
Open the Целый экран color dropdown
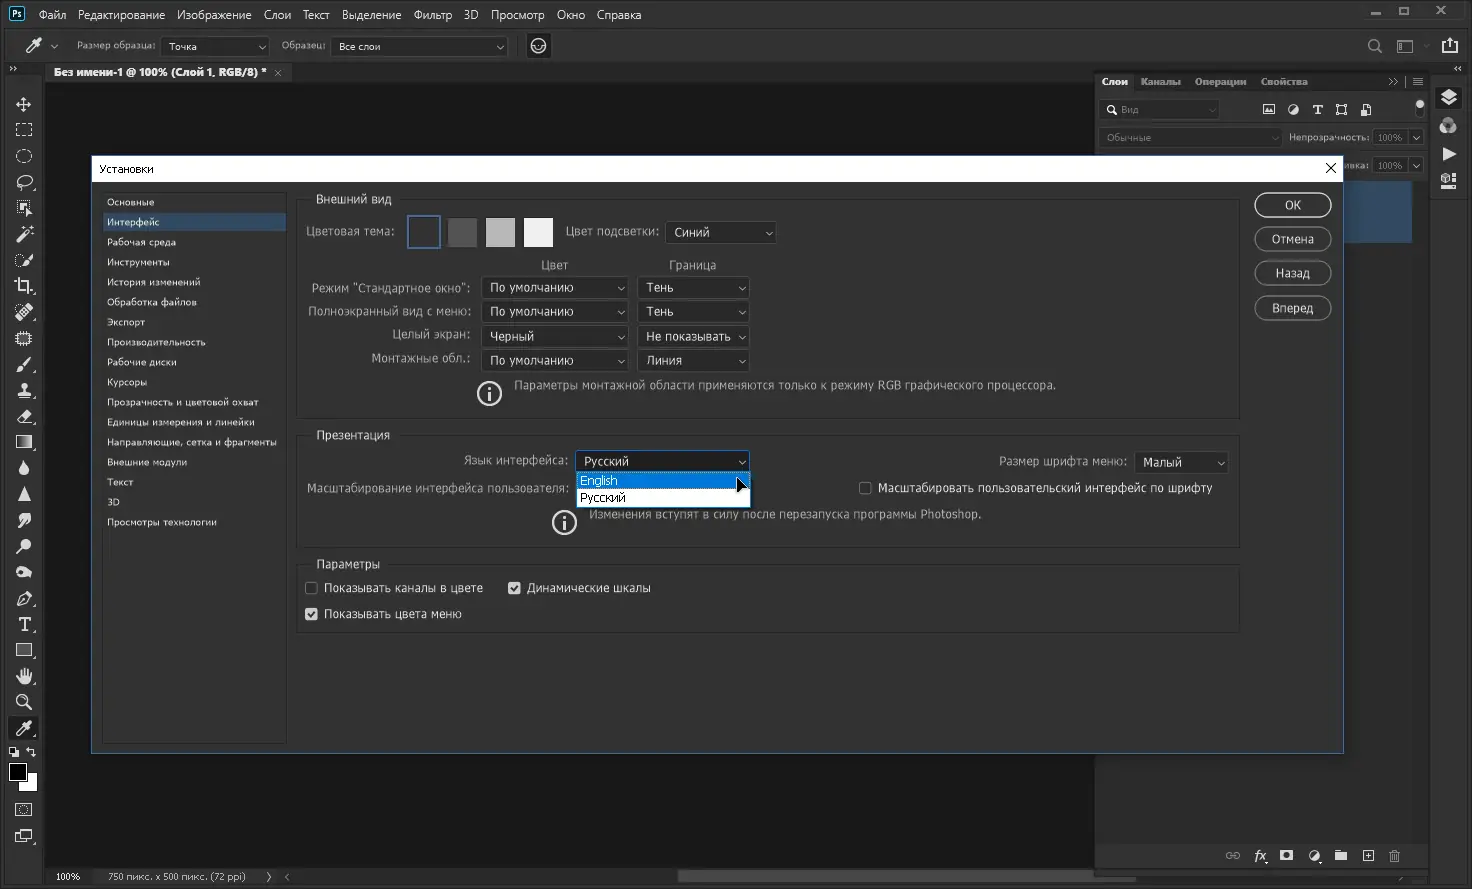(x=554, y=336)
